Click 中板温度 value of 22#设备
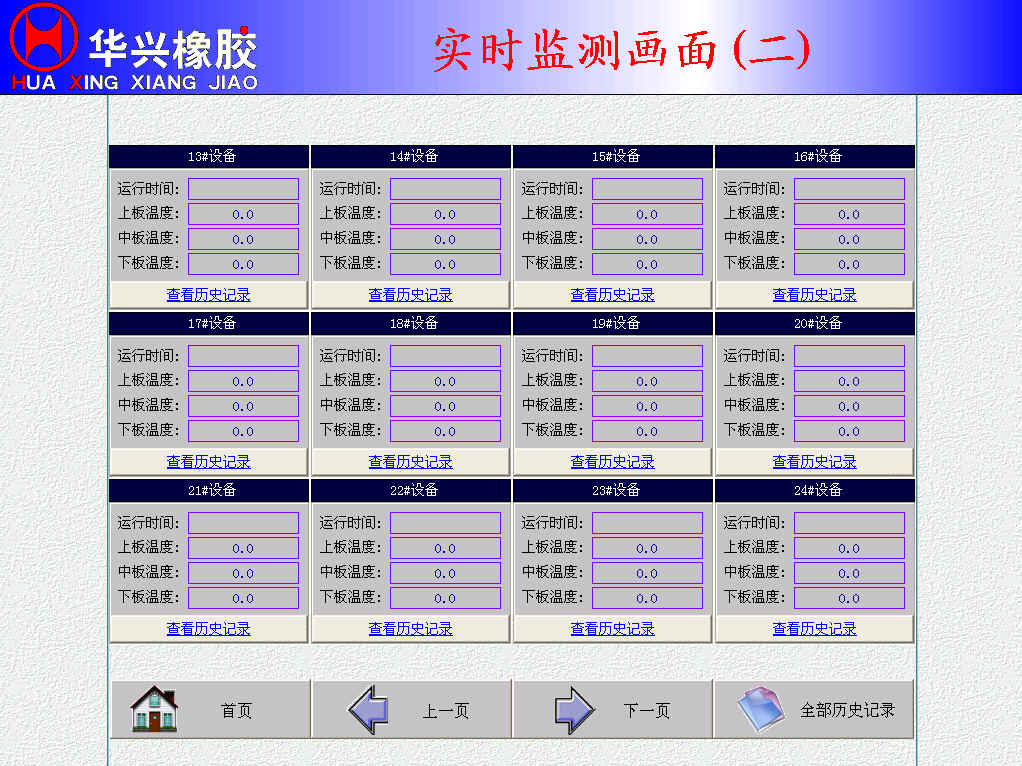 [x=446, y=572]
